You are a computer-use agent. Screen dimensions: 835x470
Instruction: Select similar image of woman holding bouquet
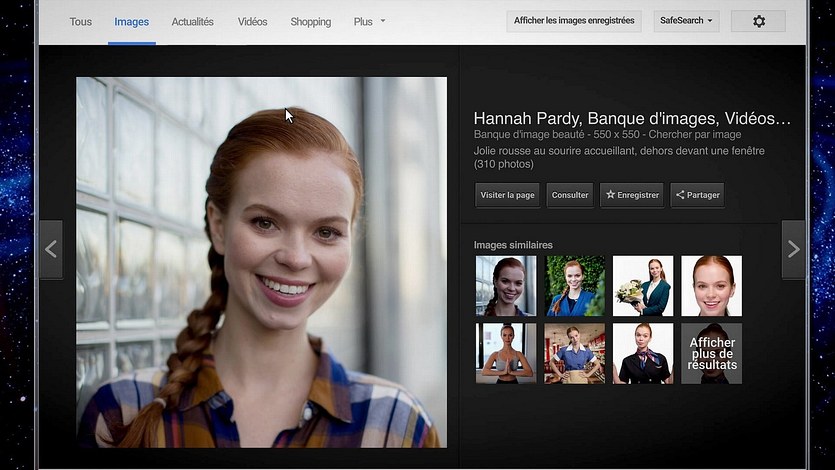click(642, 286)
